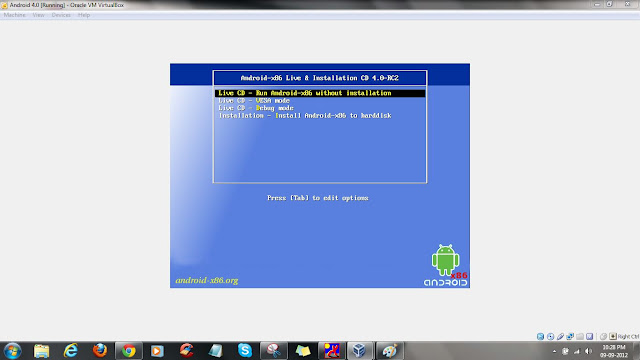Launch Firefox from the taskbar
This screenshot has height=360, width=640.
(100, 351)
